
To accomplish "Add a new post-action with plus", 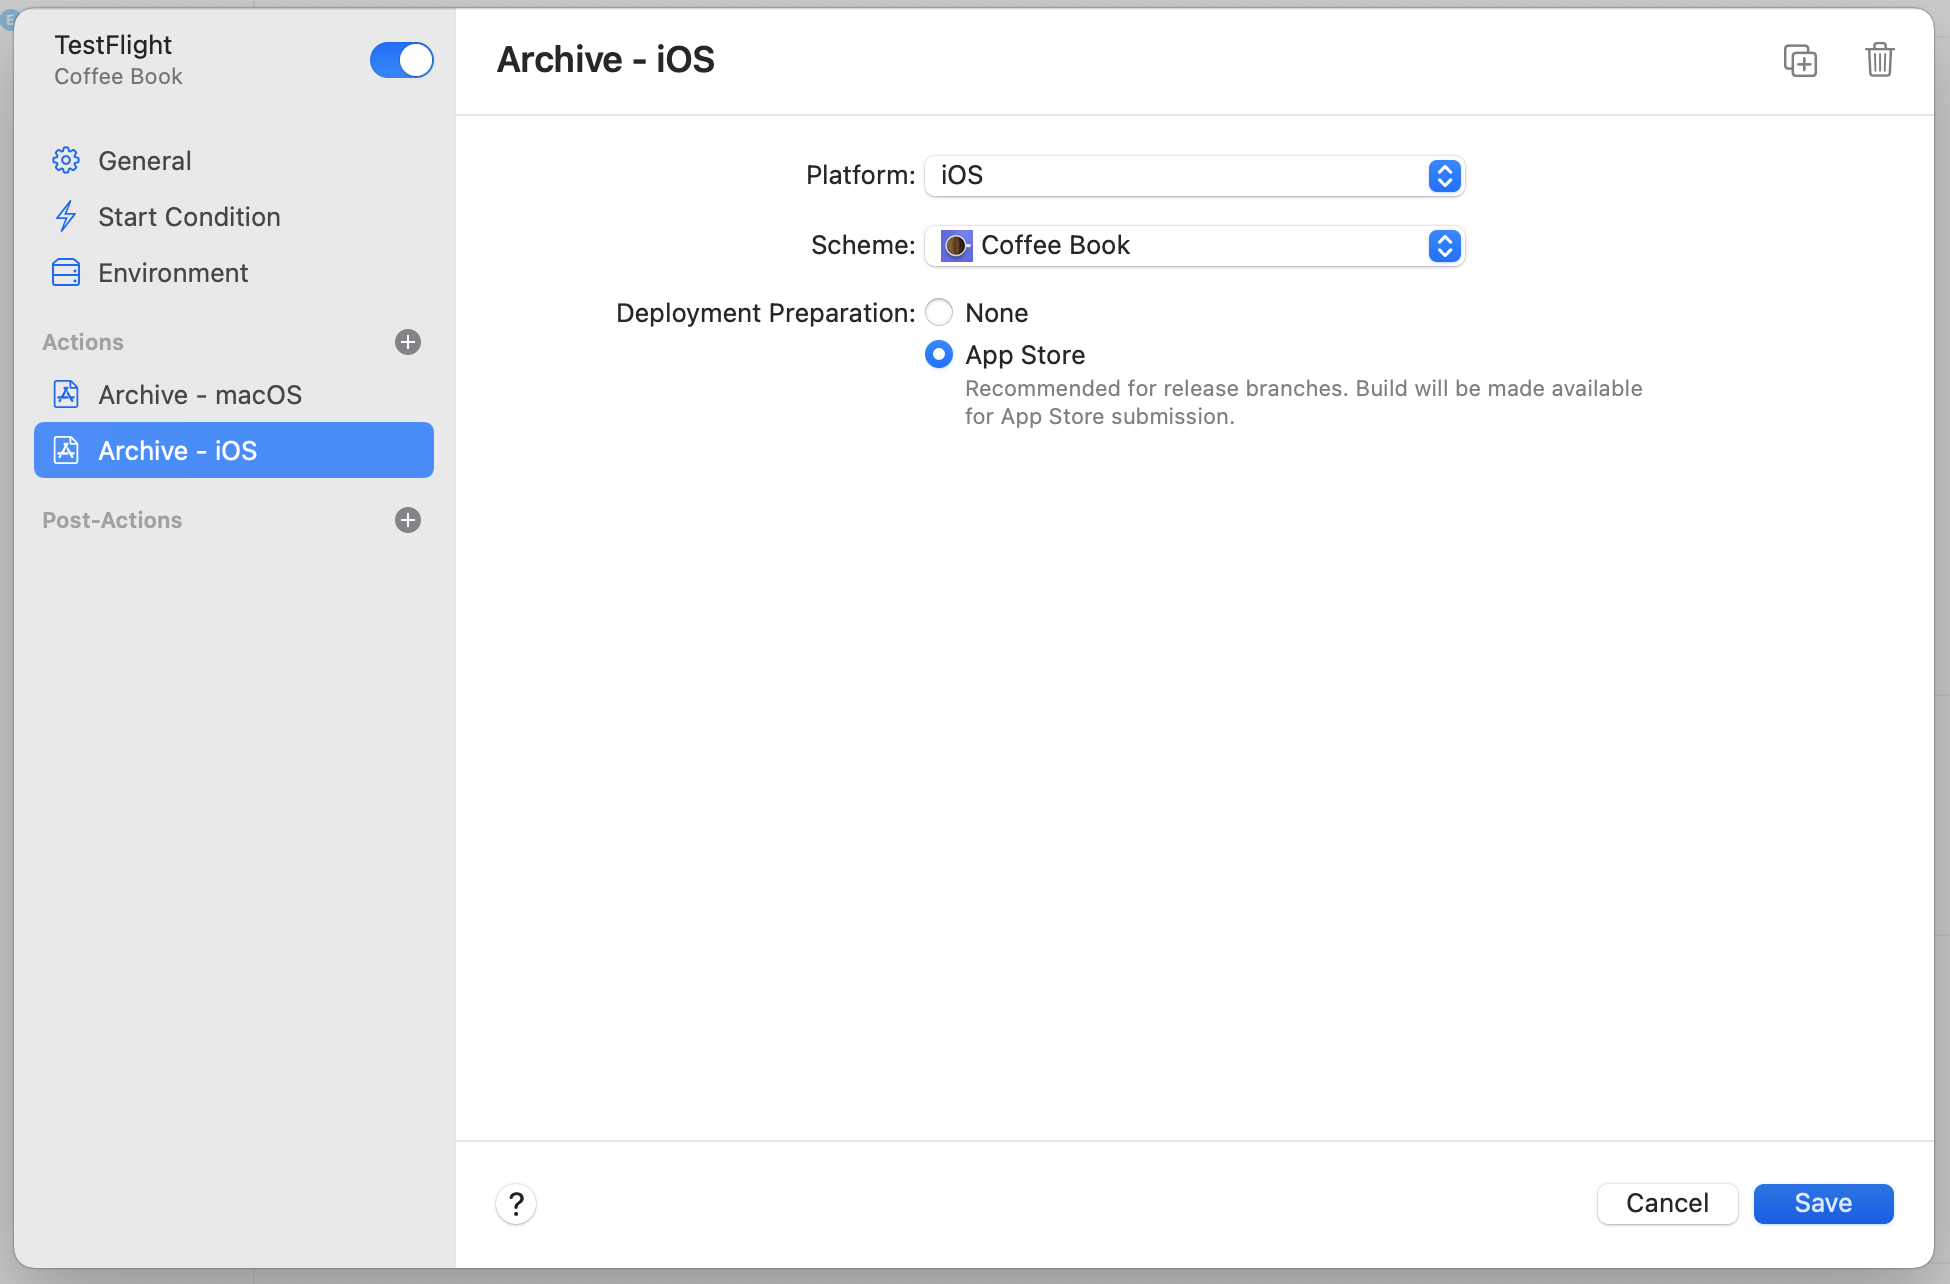I will click(x=408, y=520).
